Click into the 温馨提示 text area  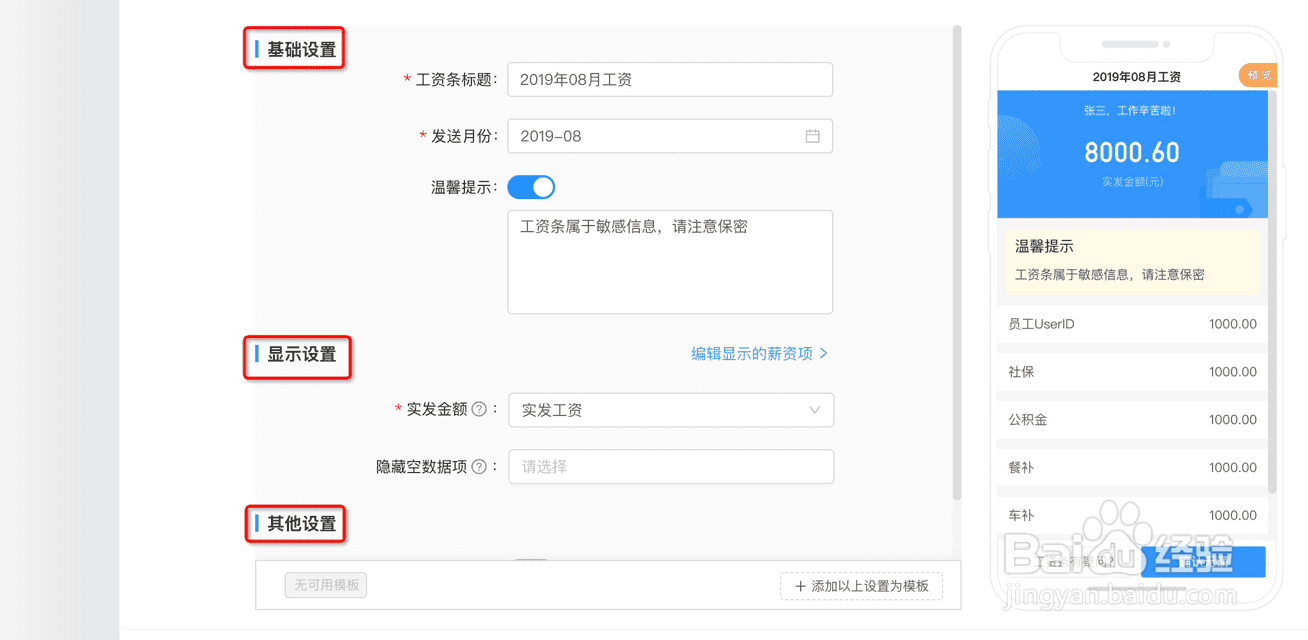click(x=670, y=262)
